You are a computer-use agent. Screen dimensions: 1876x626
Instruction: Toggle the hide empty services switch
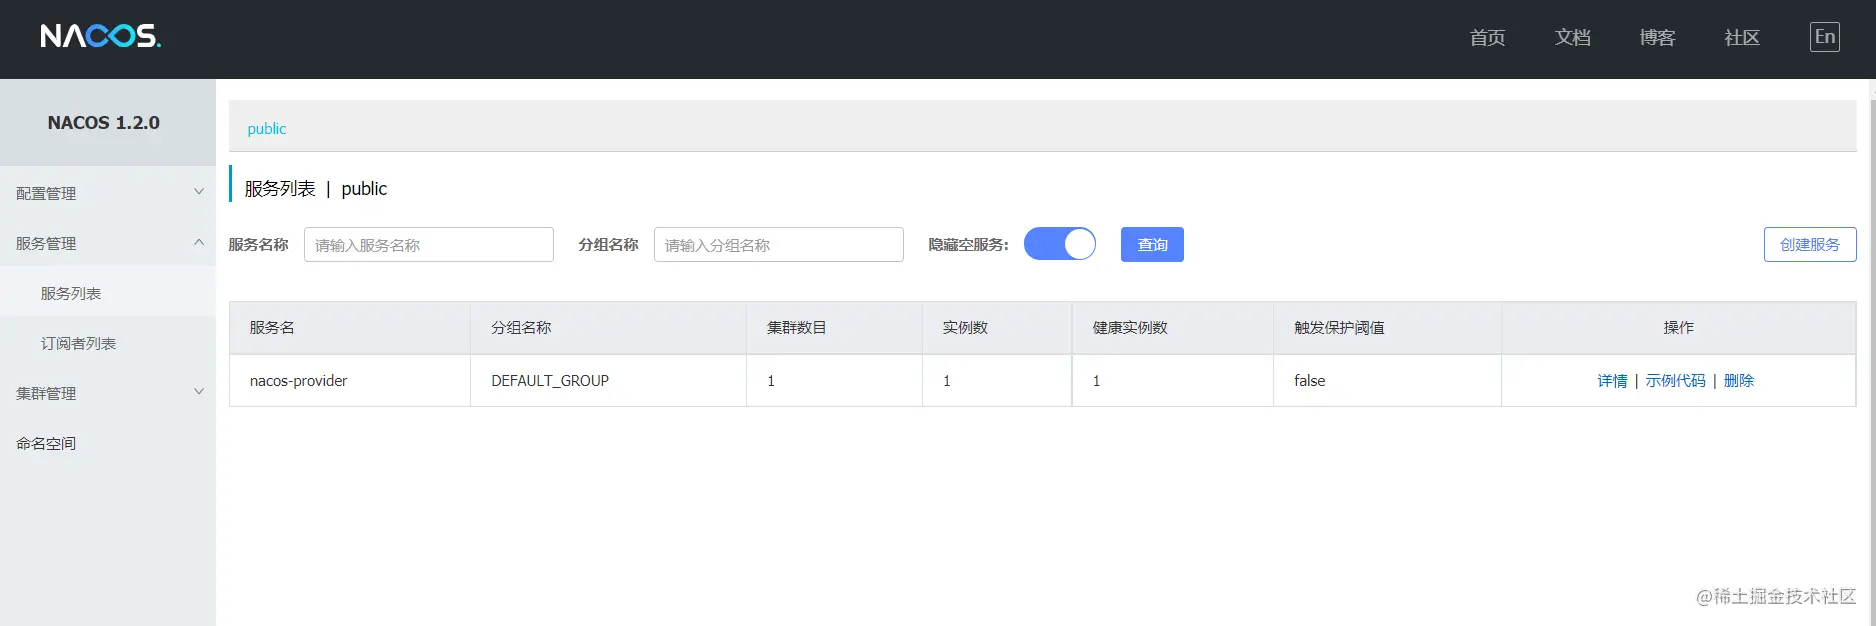[1060, 244]
